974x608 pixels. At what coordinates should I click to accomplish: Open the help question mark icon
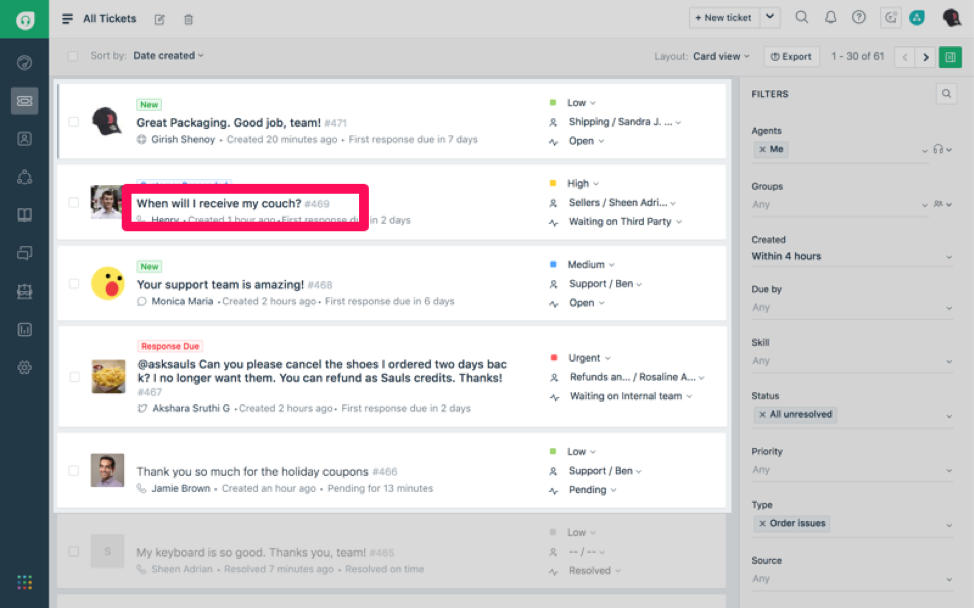pos(858,17)
